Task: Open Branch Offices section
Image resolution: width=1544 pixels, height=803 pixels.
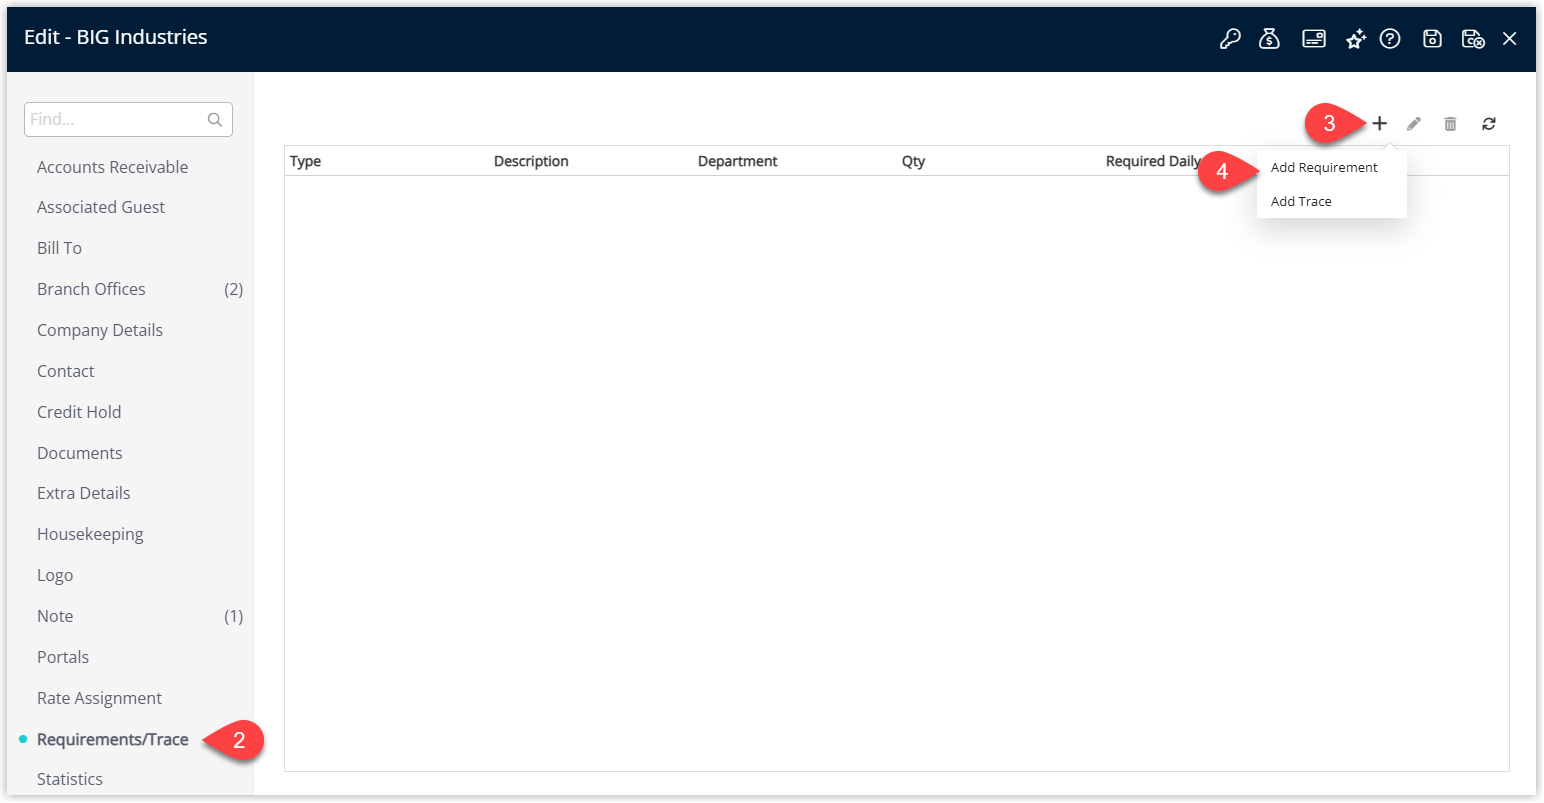Action: click(91, 289)
